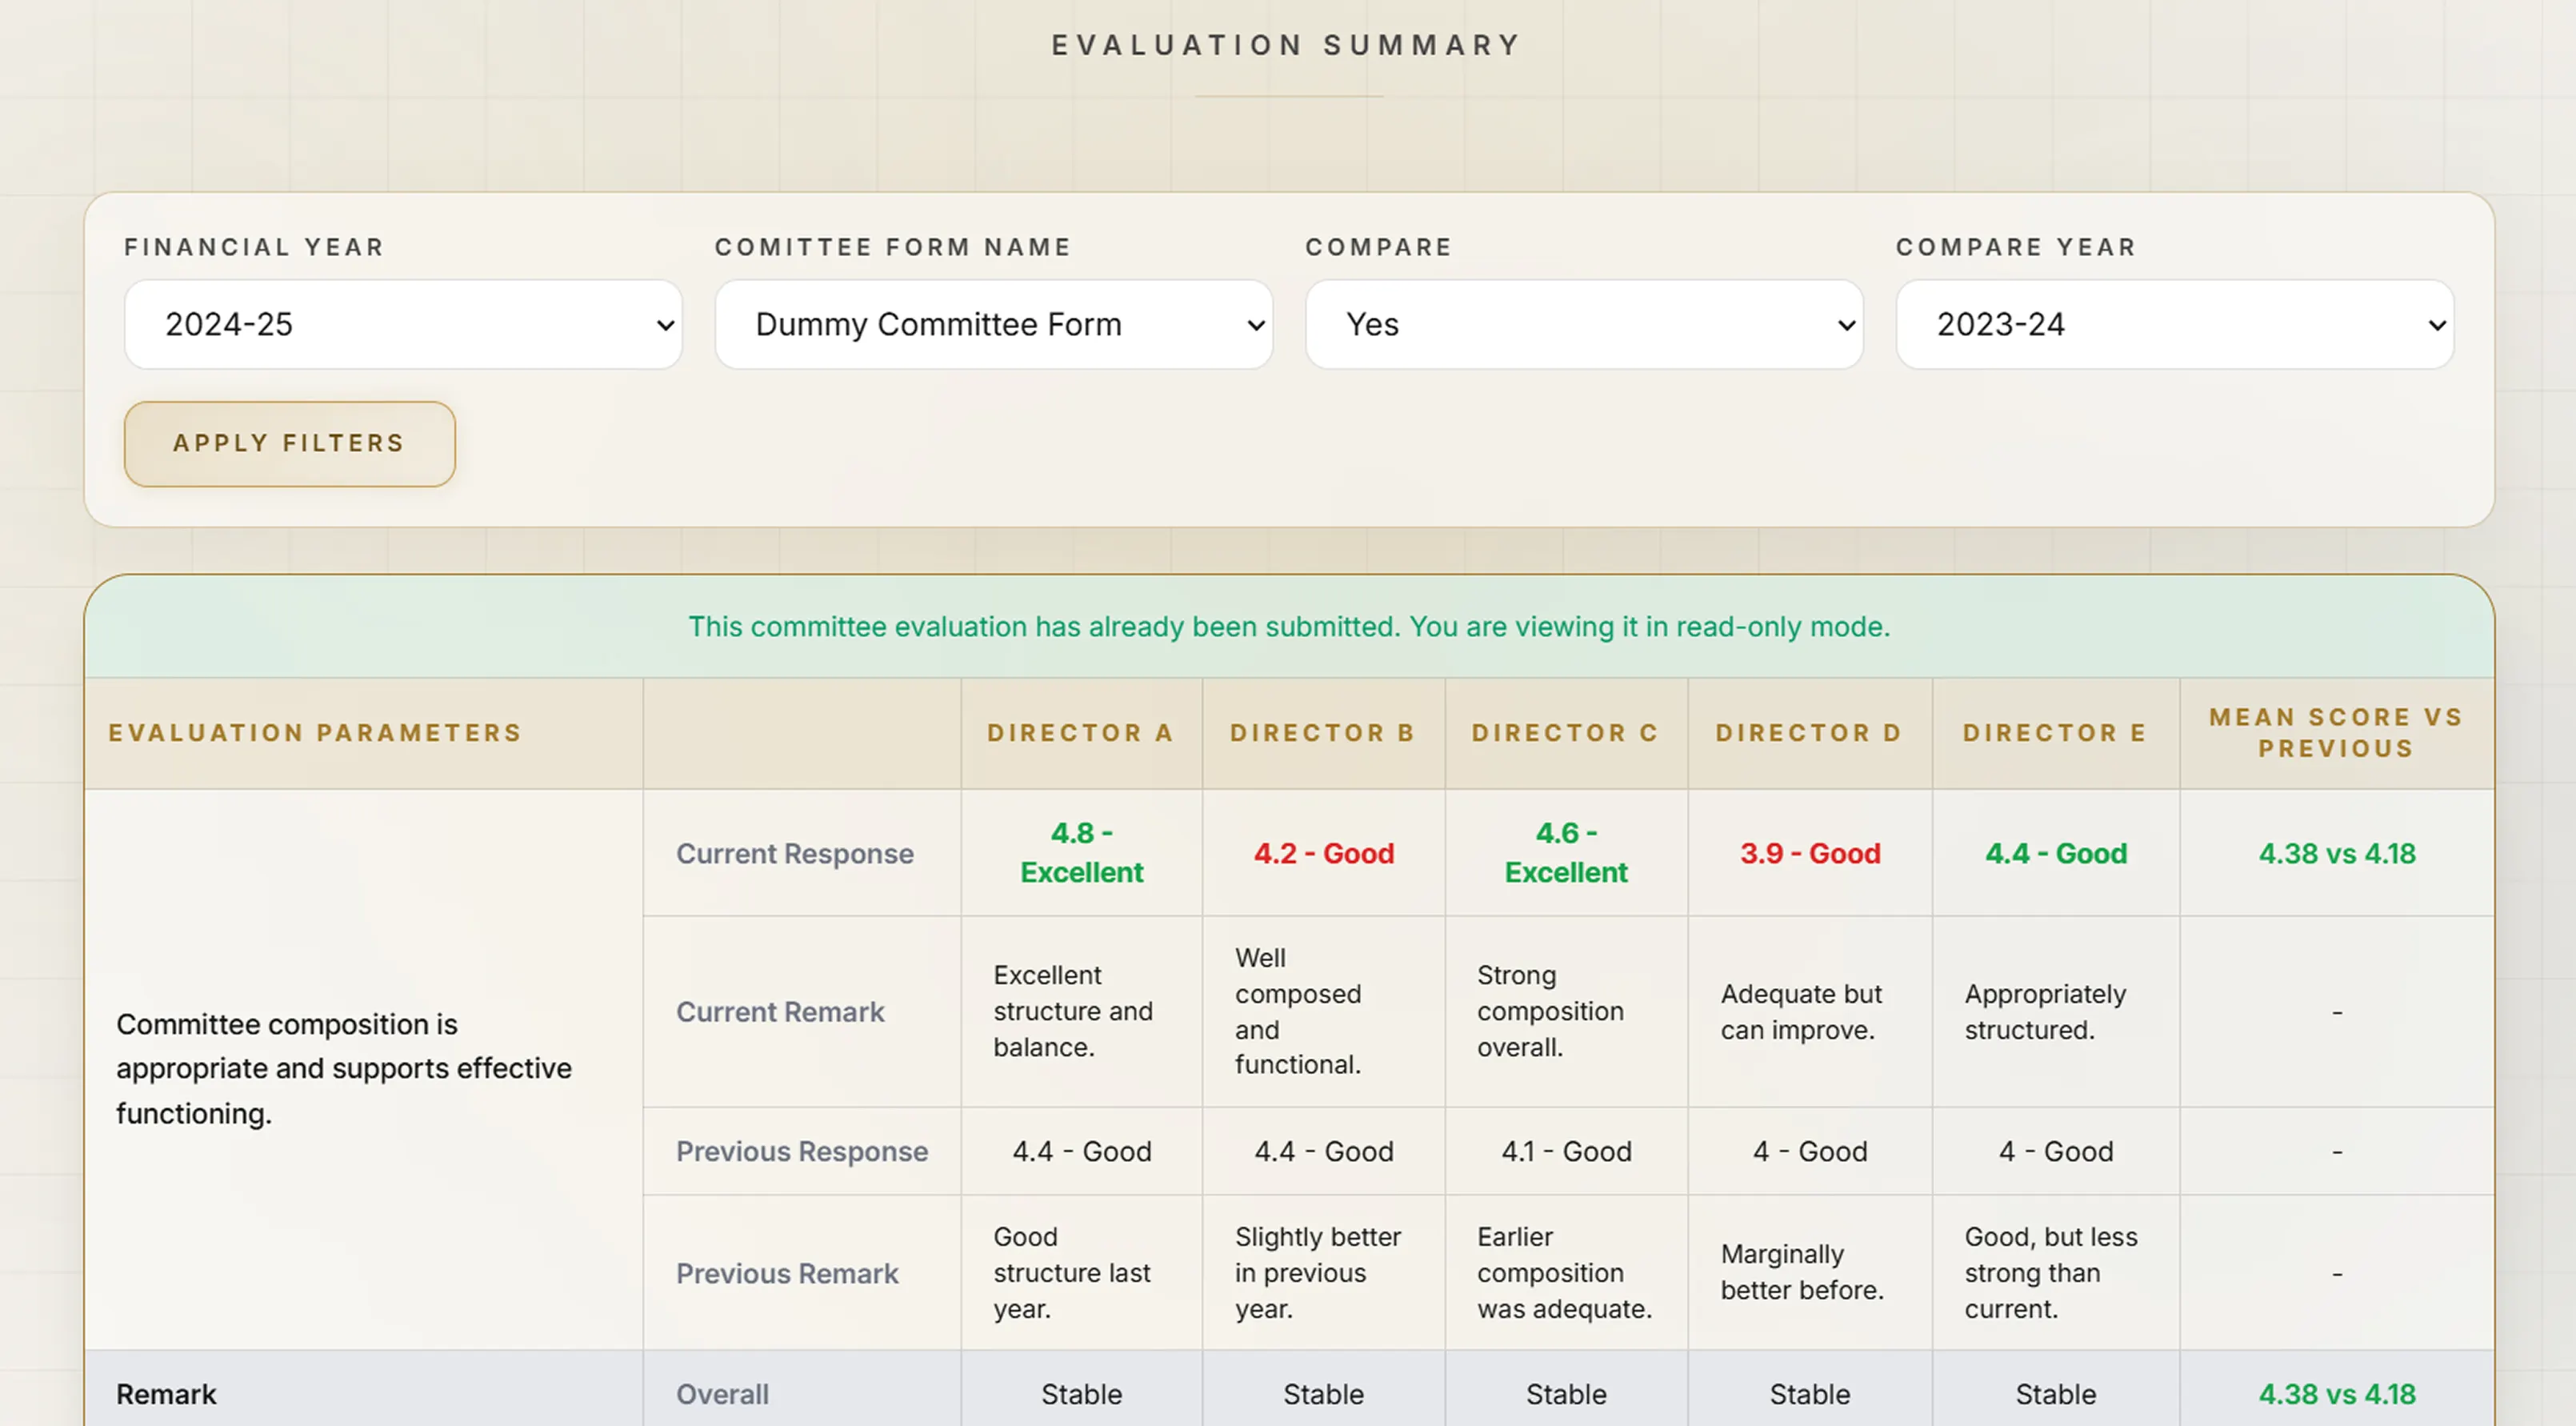
Task: Click the Director A column header
Action: click(x=1081, y=733)
